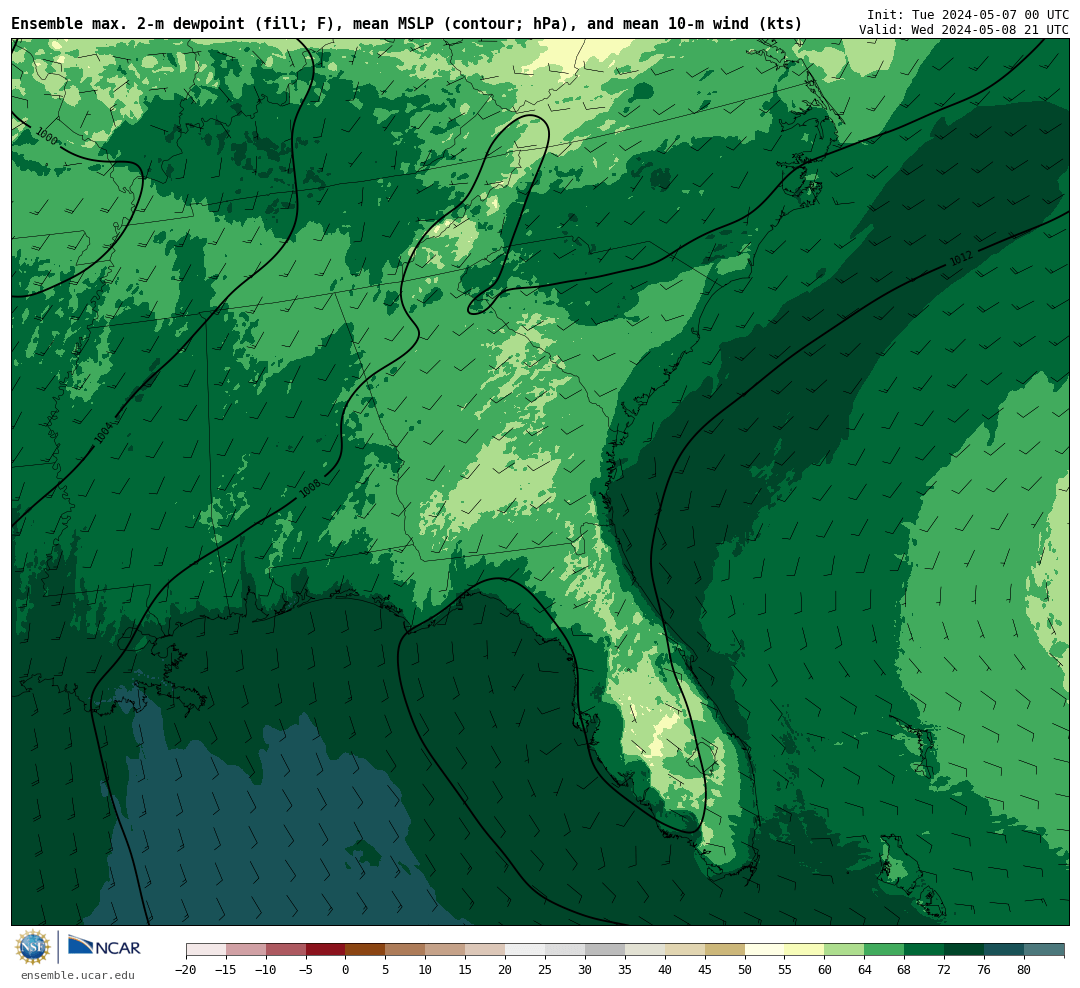
Task: Click the colorbar swatch between 60 and 64
Action: (844, 950)
